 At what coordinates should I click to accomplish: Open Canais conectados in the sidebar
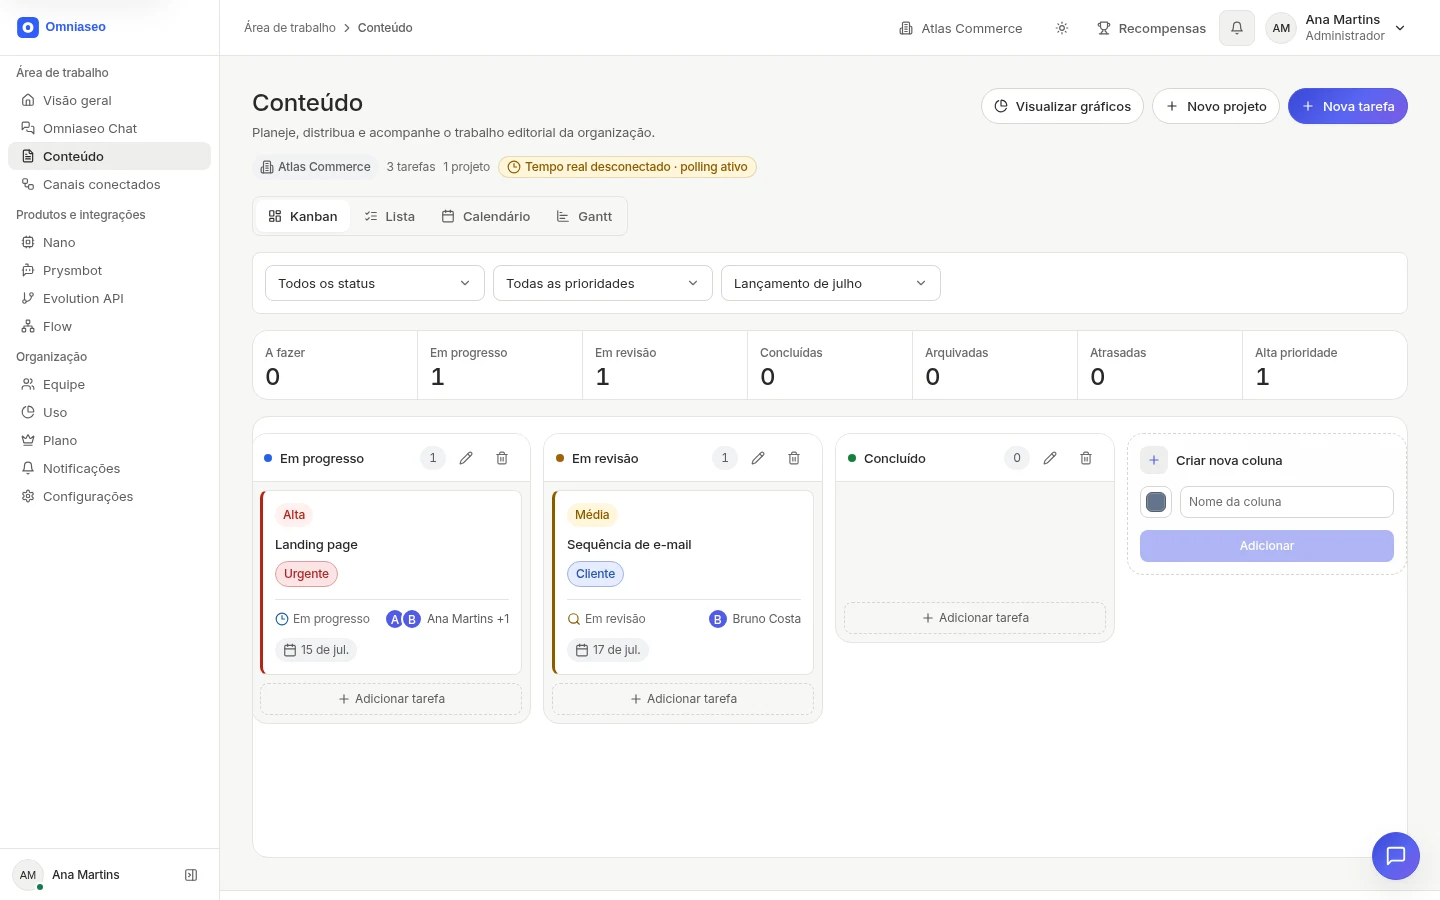pos(110,184)
